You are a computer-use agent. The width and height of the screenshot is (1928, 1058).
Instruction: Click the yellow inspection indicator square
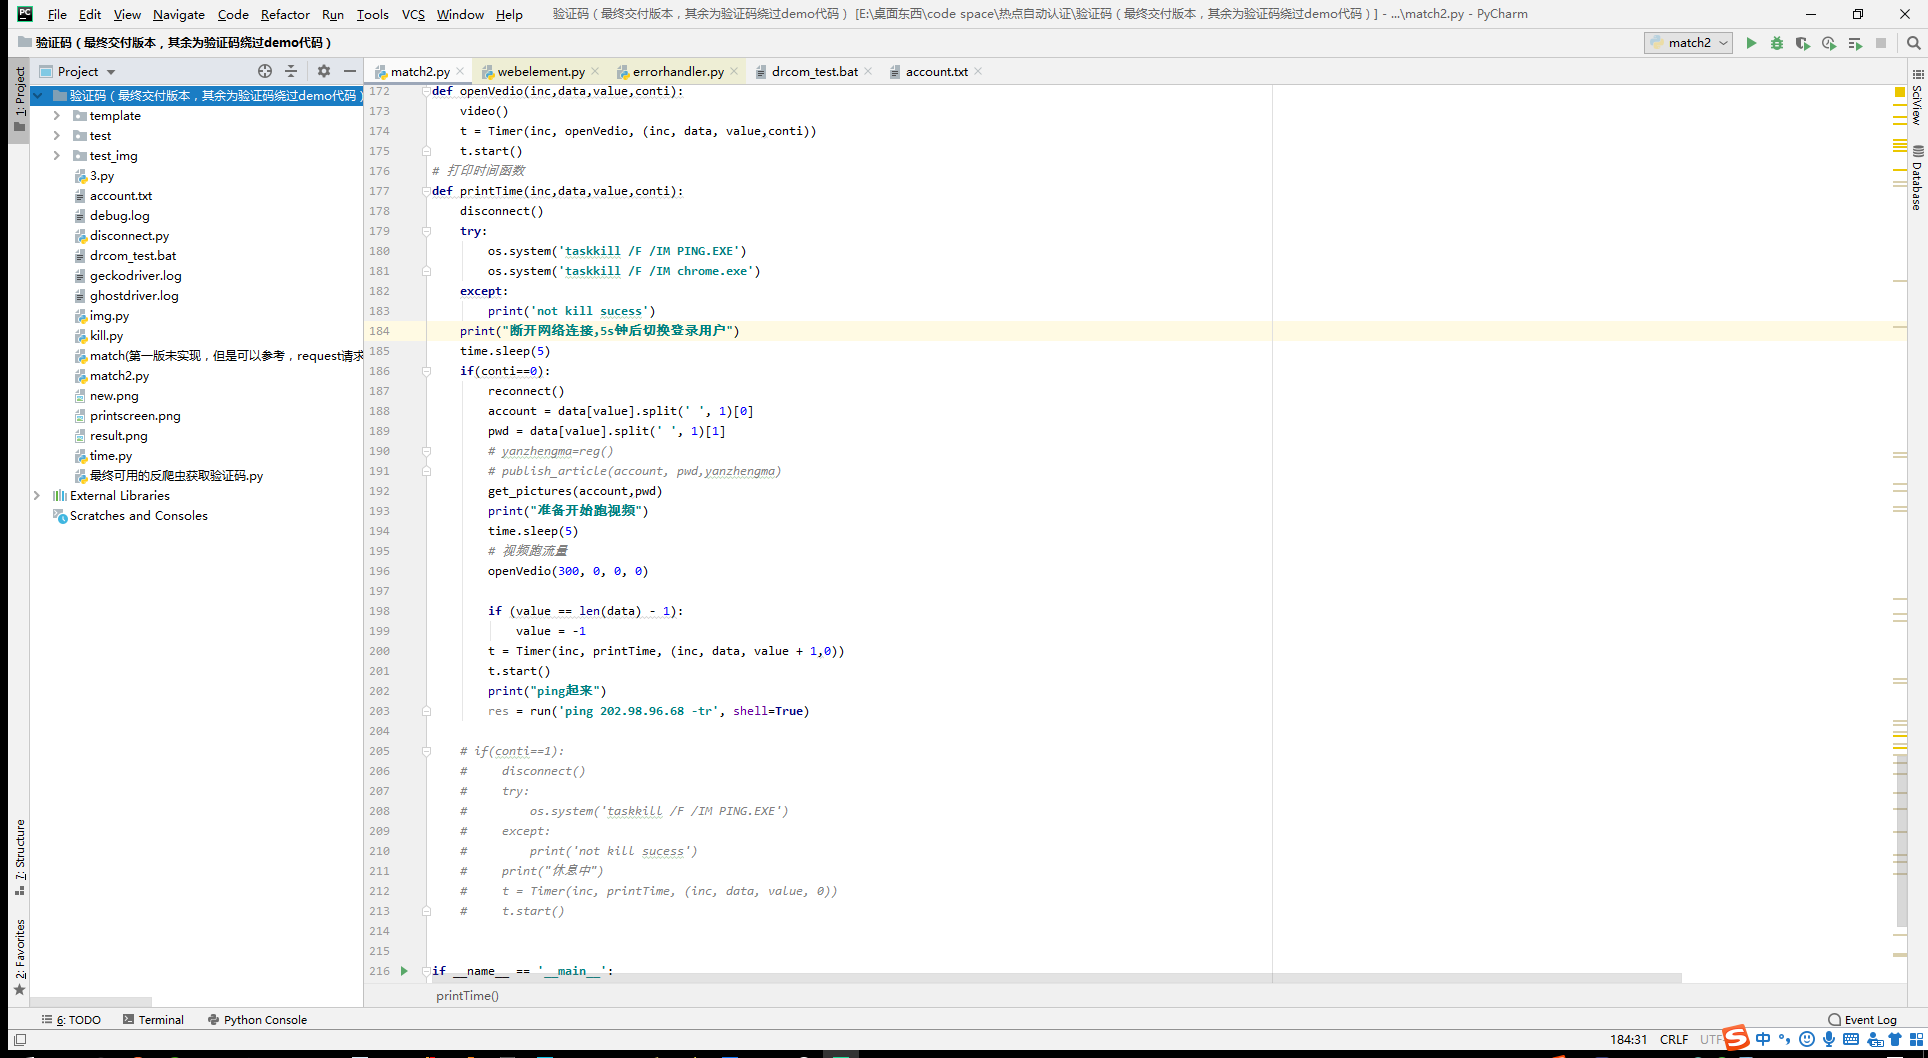(1900, 92)
